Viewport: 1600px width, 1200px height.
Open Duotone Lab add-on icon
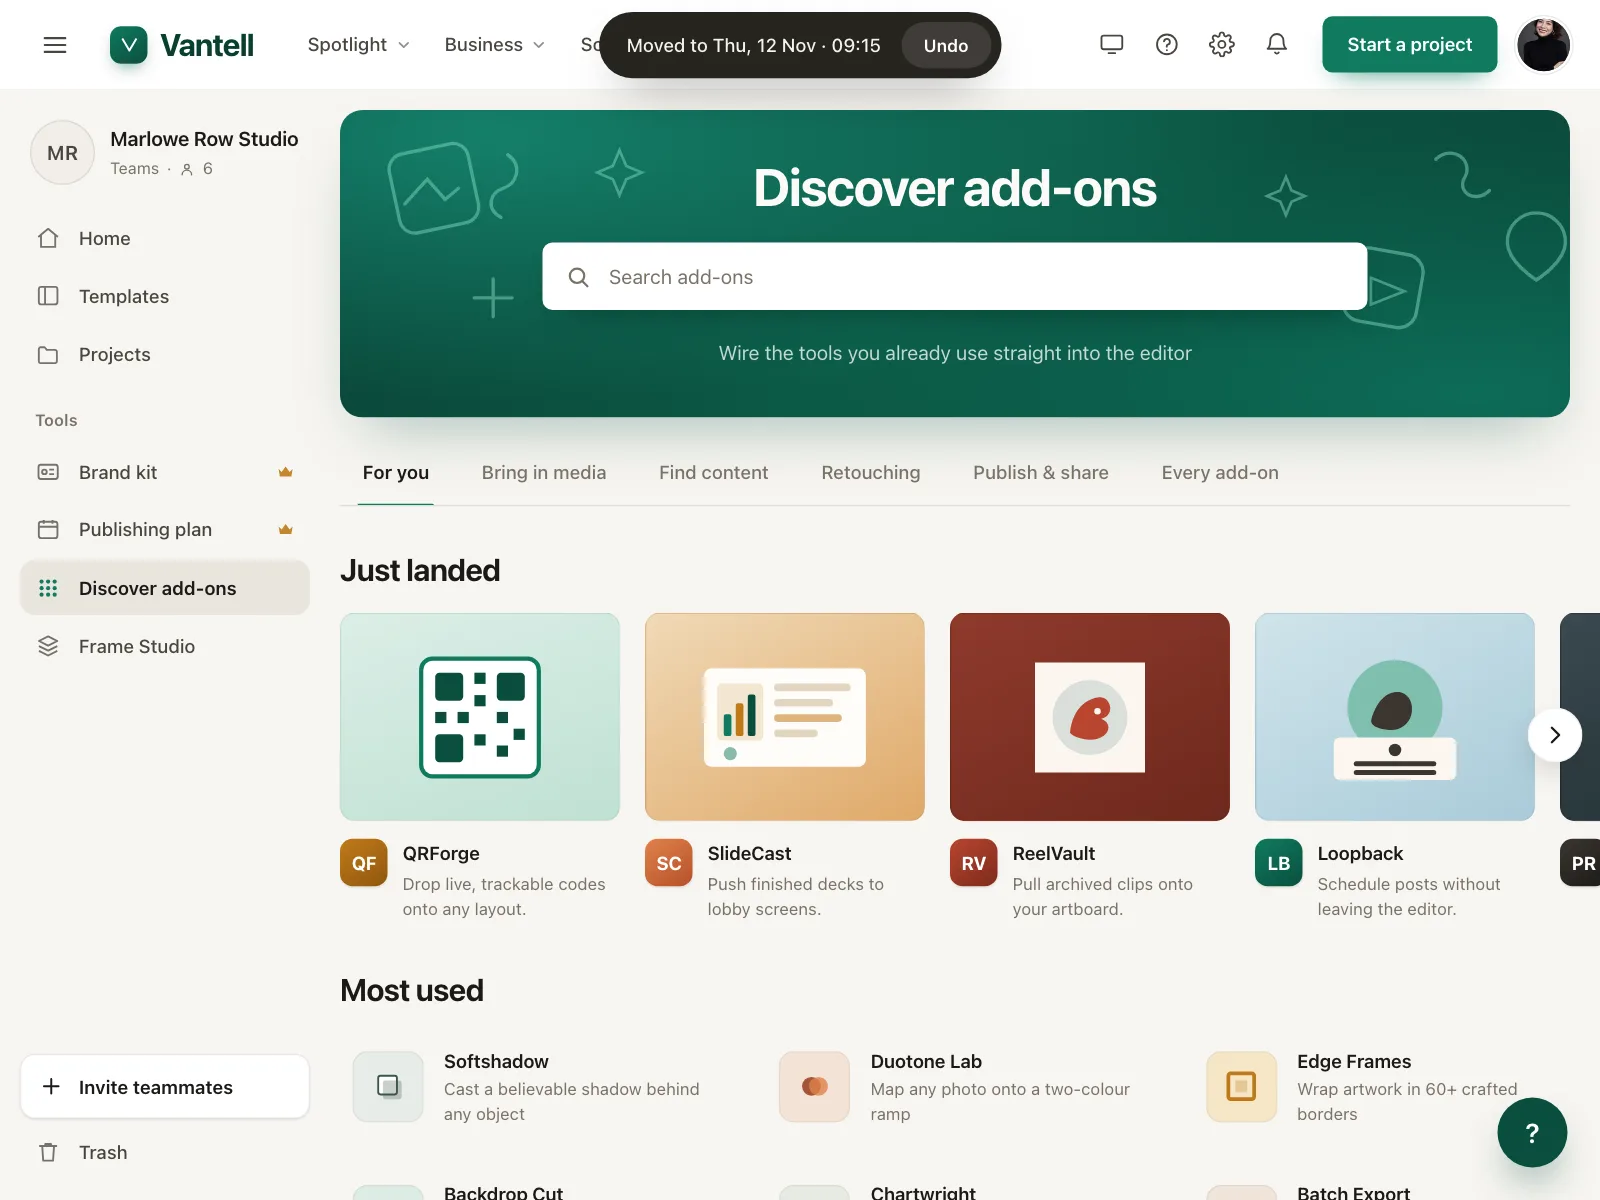coord(815,1086)
